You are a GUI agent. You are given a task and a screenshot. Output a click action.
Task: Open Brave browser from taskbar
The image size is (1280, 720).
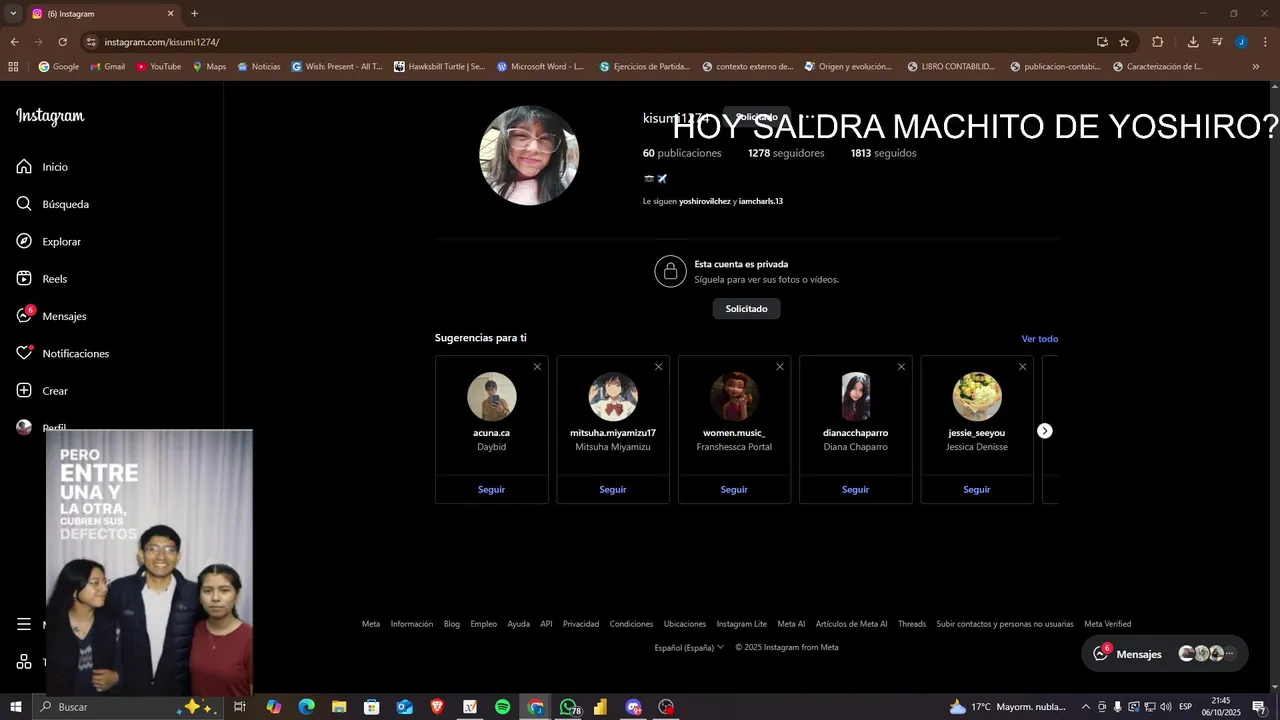pyautogui.click(x=437, y=707)
